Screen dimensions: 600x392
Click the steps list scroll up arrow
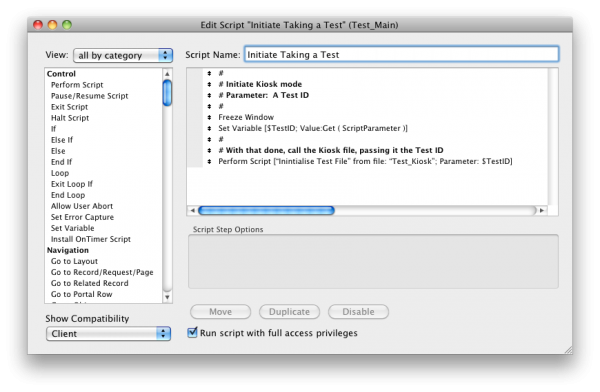[167, 74]
